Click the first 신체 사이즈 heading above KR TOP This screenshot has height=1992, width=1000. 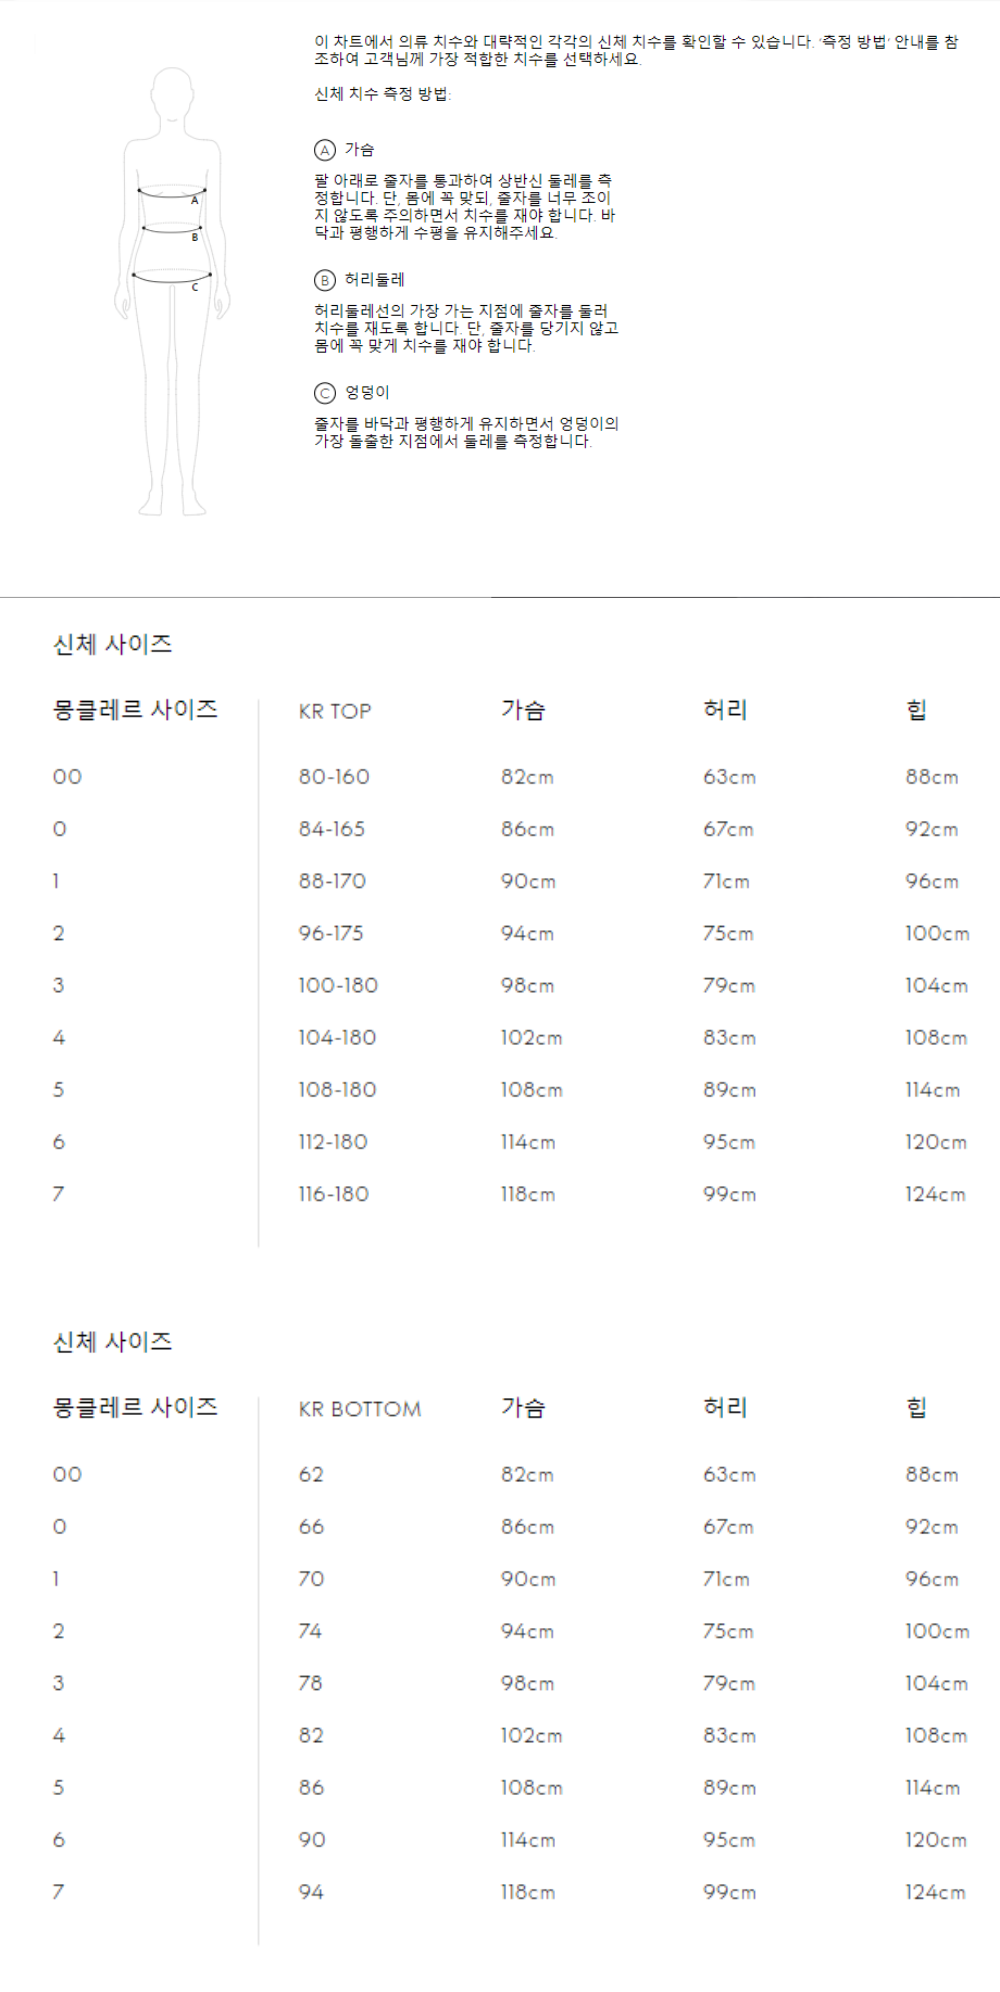(x=112, y=644)
